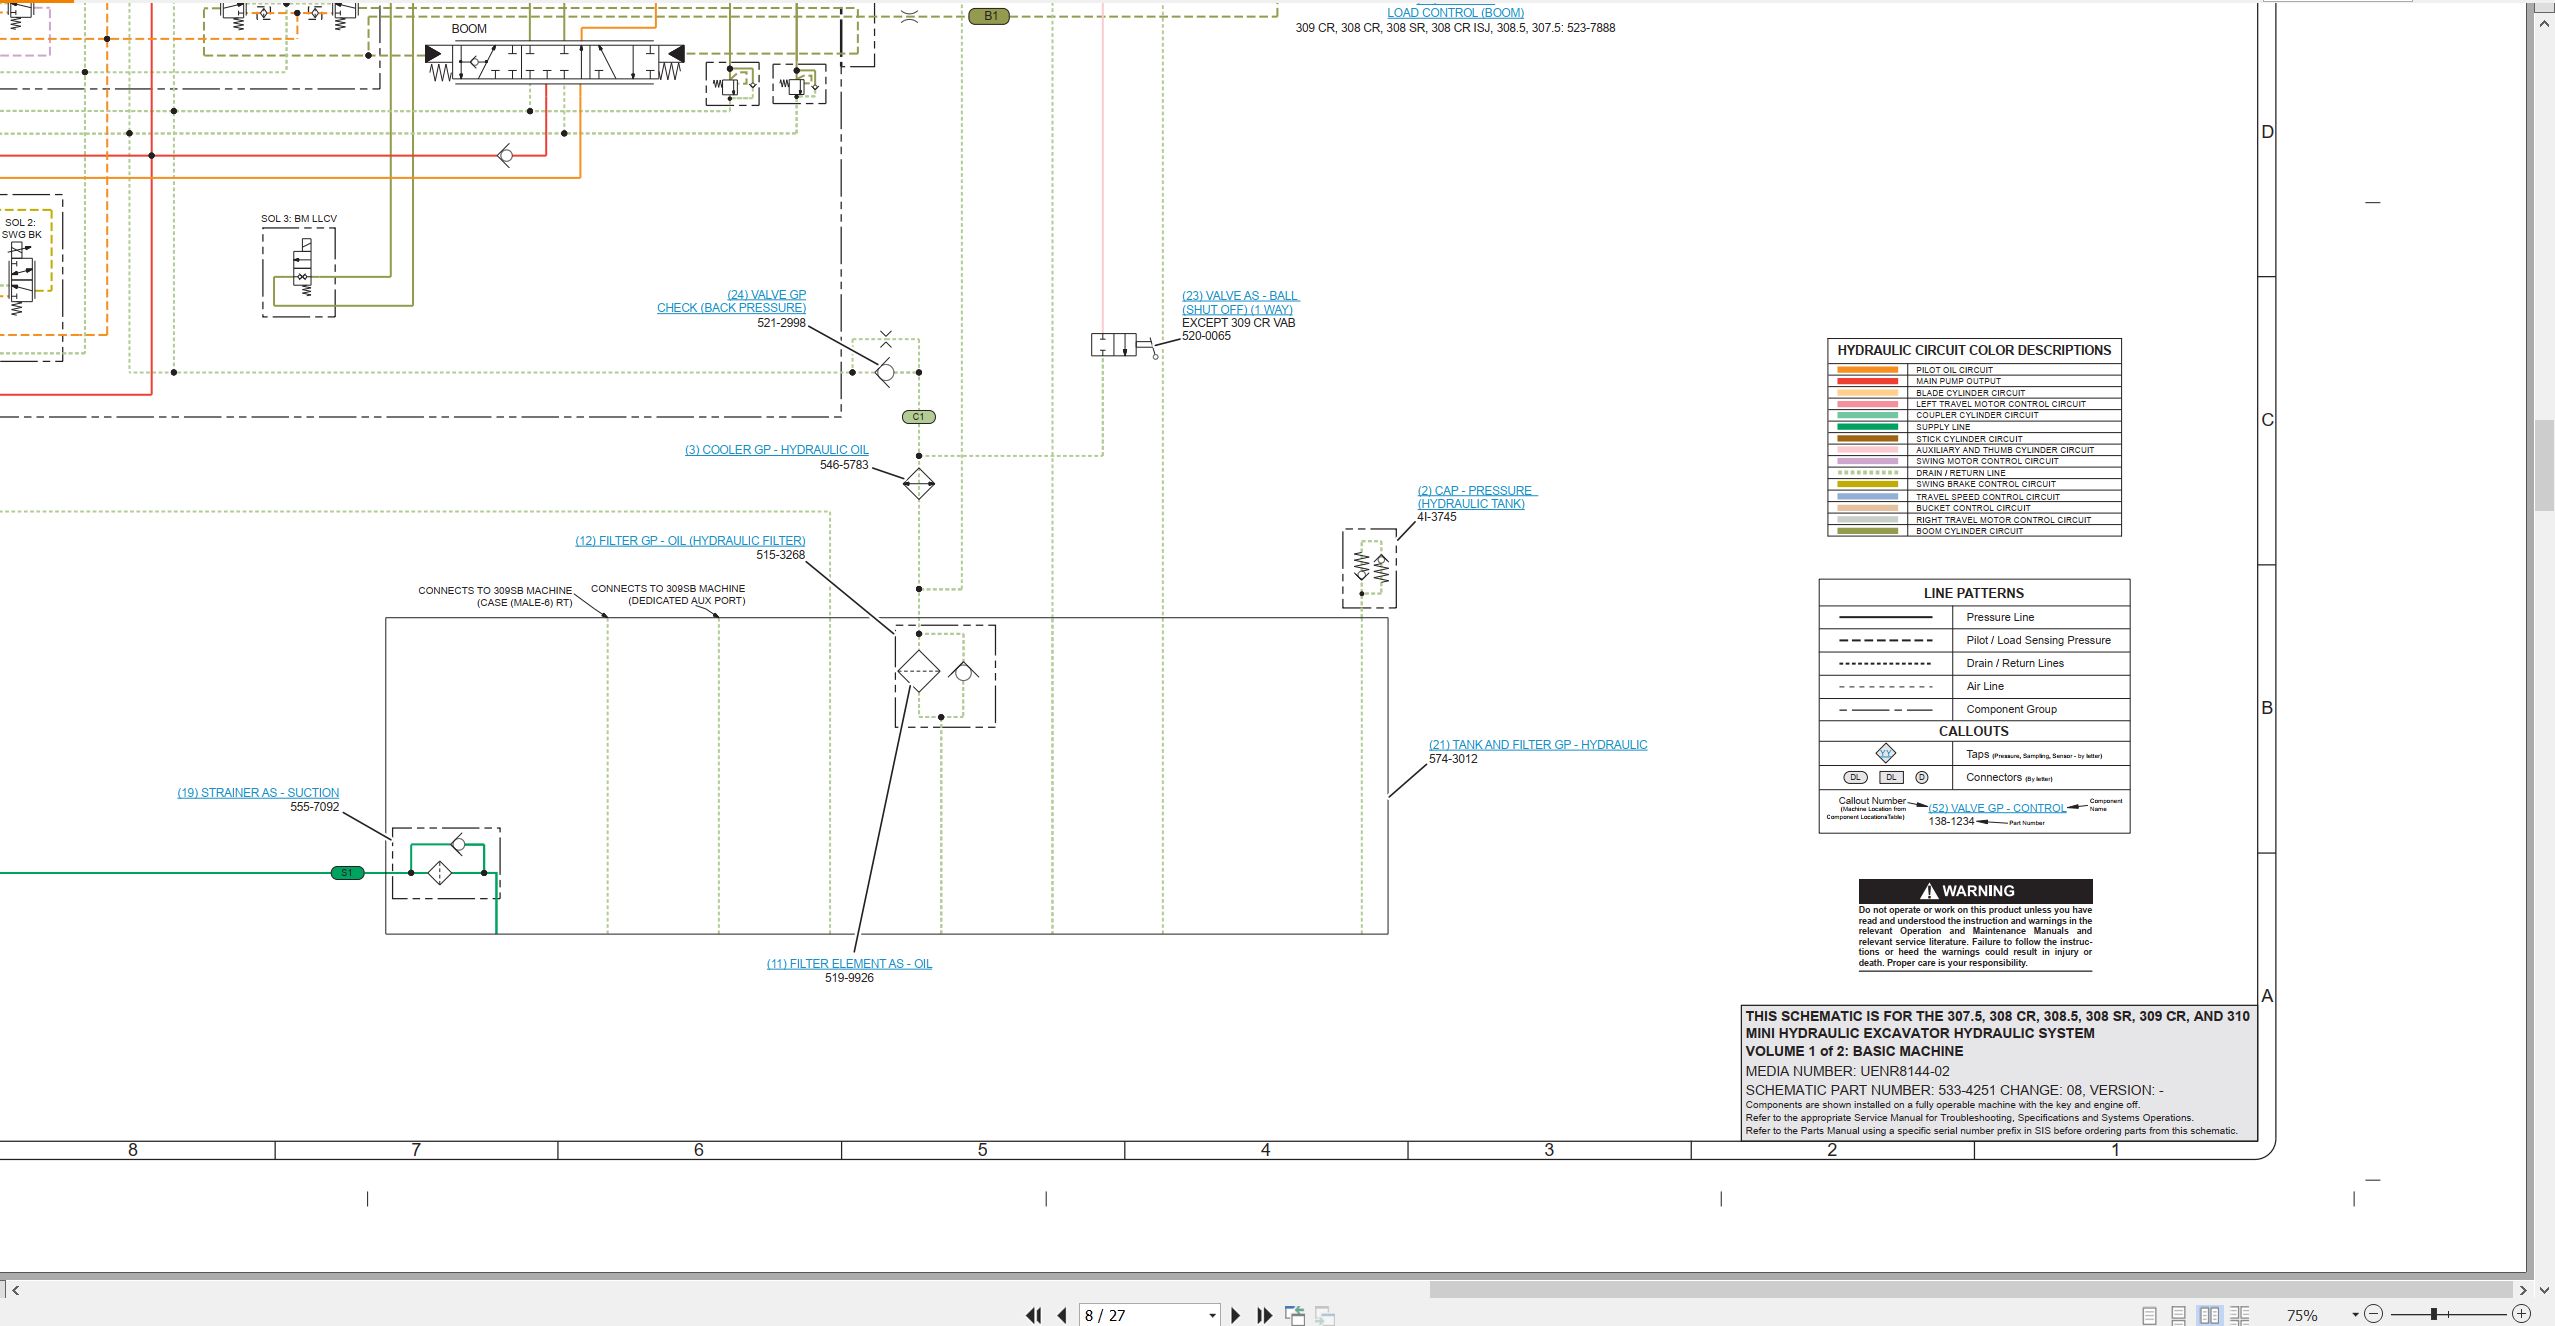This screenshot has width=2555, height=1326.
Task: Go to the first page
Action: click(x=1034, y=1315)
